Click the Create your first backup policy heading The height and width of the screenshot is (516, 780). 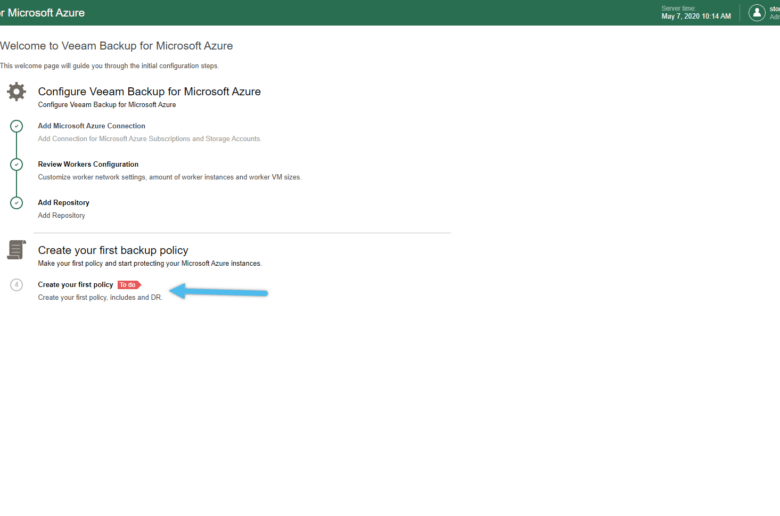pyautogui.click(x=113, y=250)
